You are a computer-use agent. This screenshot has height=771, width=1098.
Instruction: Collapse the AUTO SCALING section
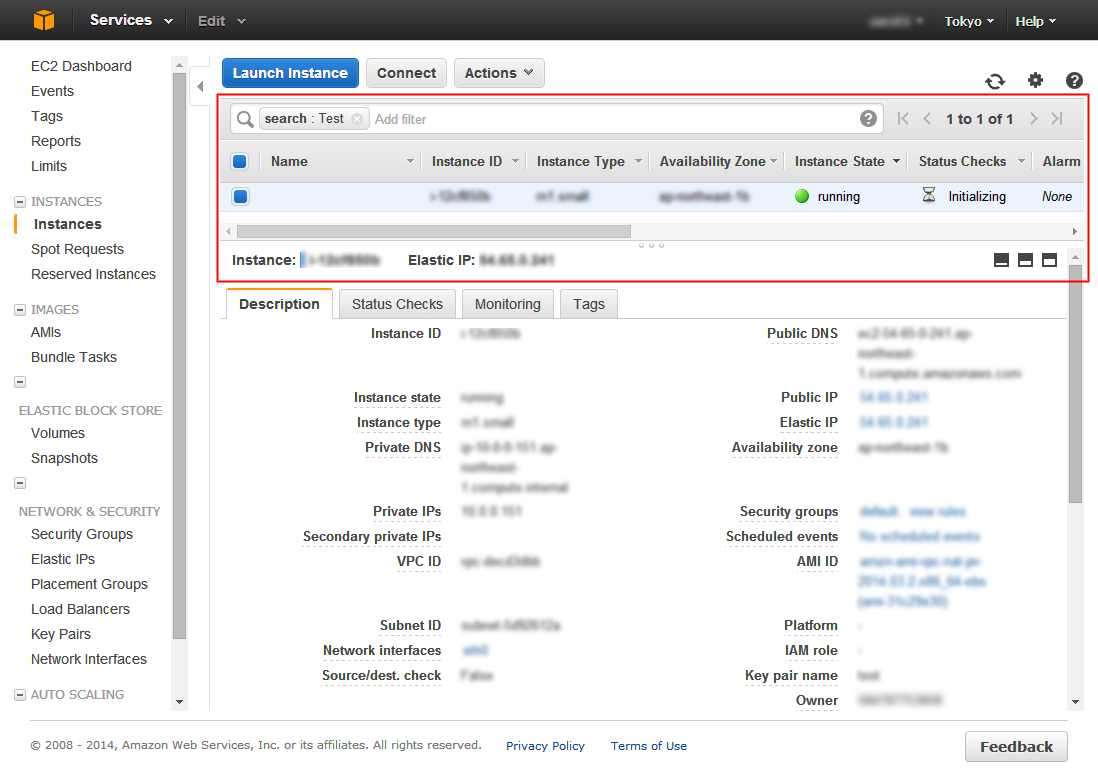(20, 695)
